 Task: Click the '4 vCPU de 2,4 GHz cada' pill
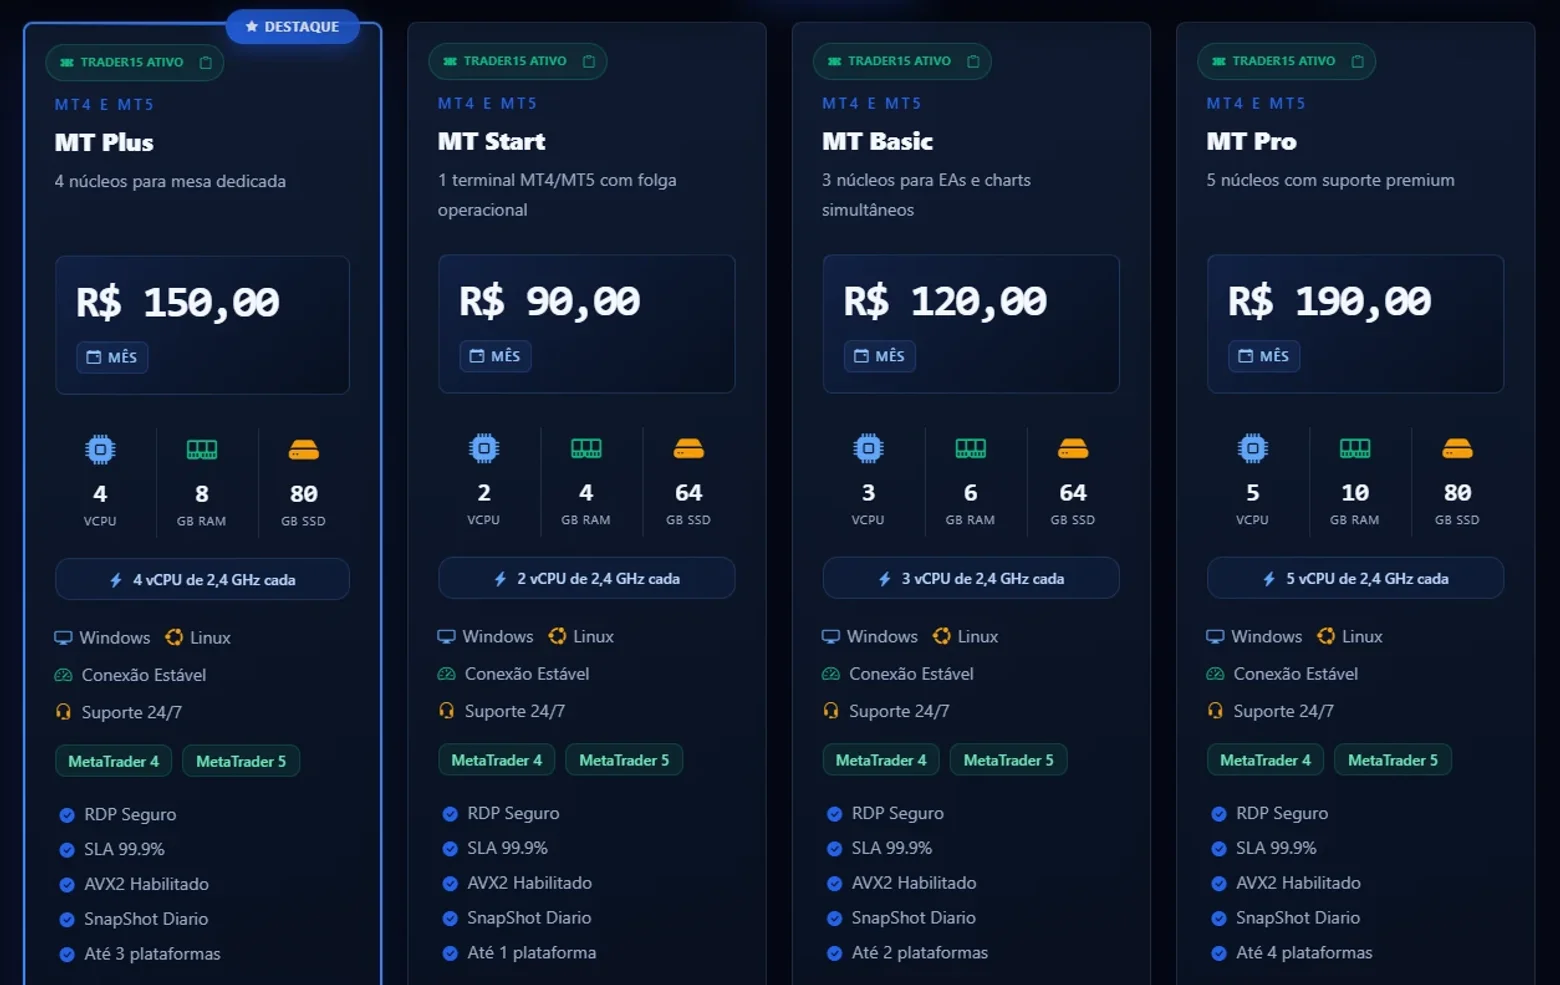coord(202,580)
